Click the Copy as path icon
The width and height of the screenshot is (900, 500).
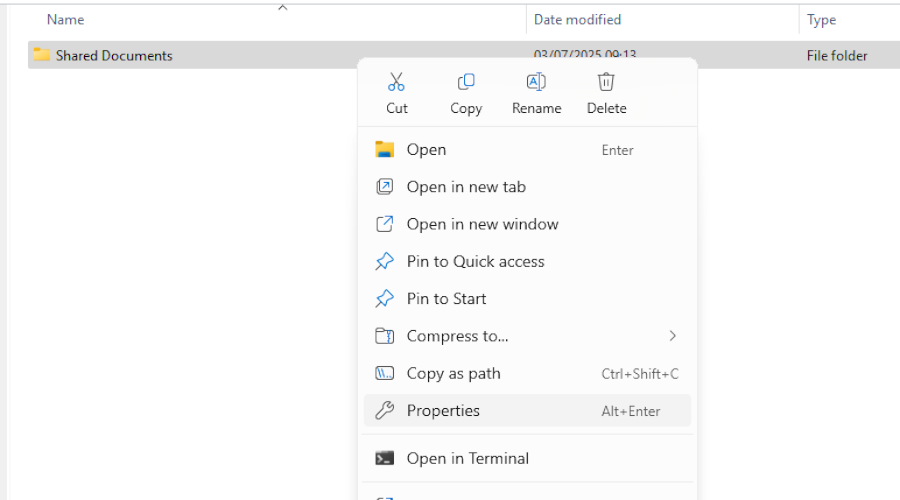point(385,374)
